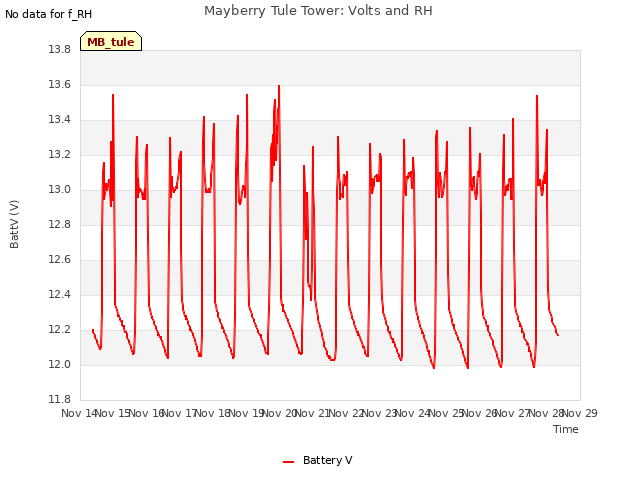Screen dimensions: 640x480
Task: Click the MB_tule label tag
Action: [x=111, y=41]
